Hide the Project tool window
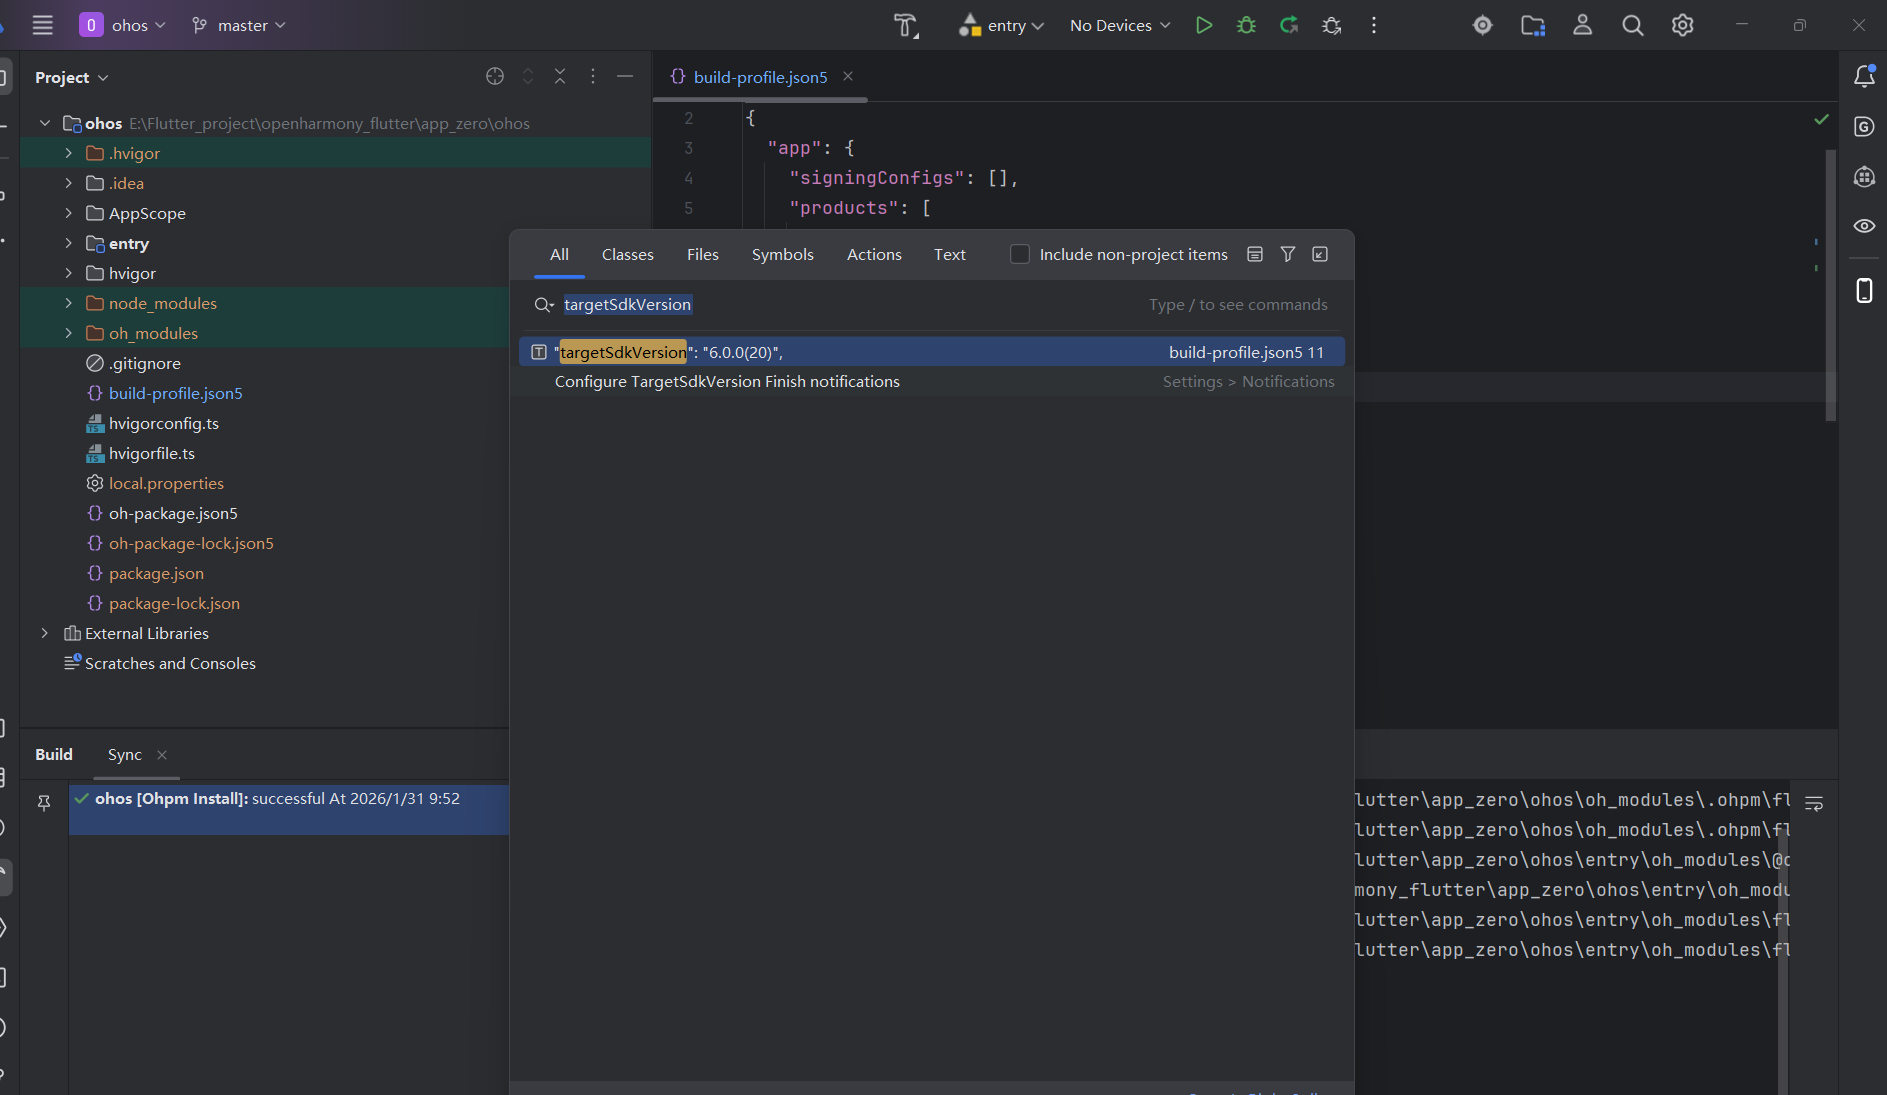 625,76
